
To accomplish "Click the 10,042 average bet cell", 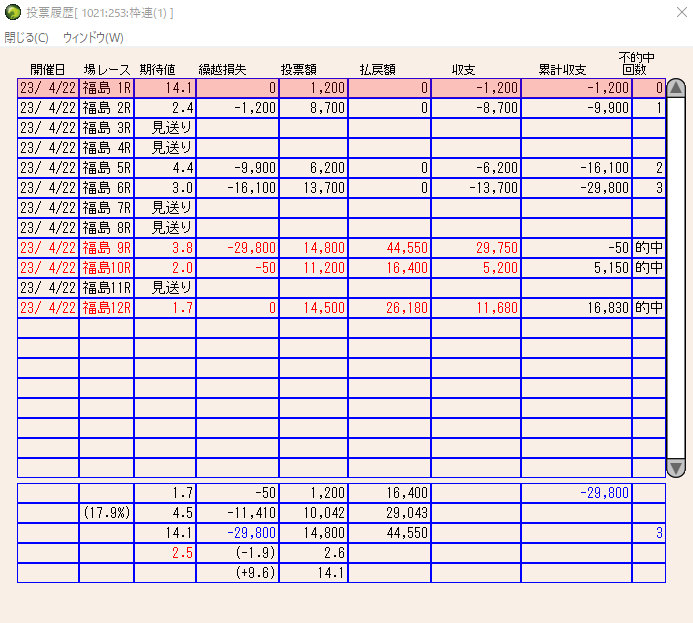I will click(x=314, y=513).
